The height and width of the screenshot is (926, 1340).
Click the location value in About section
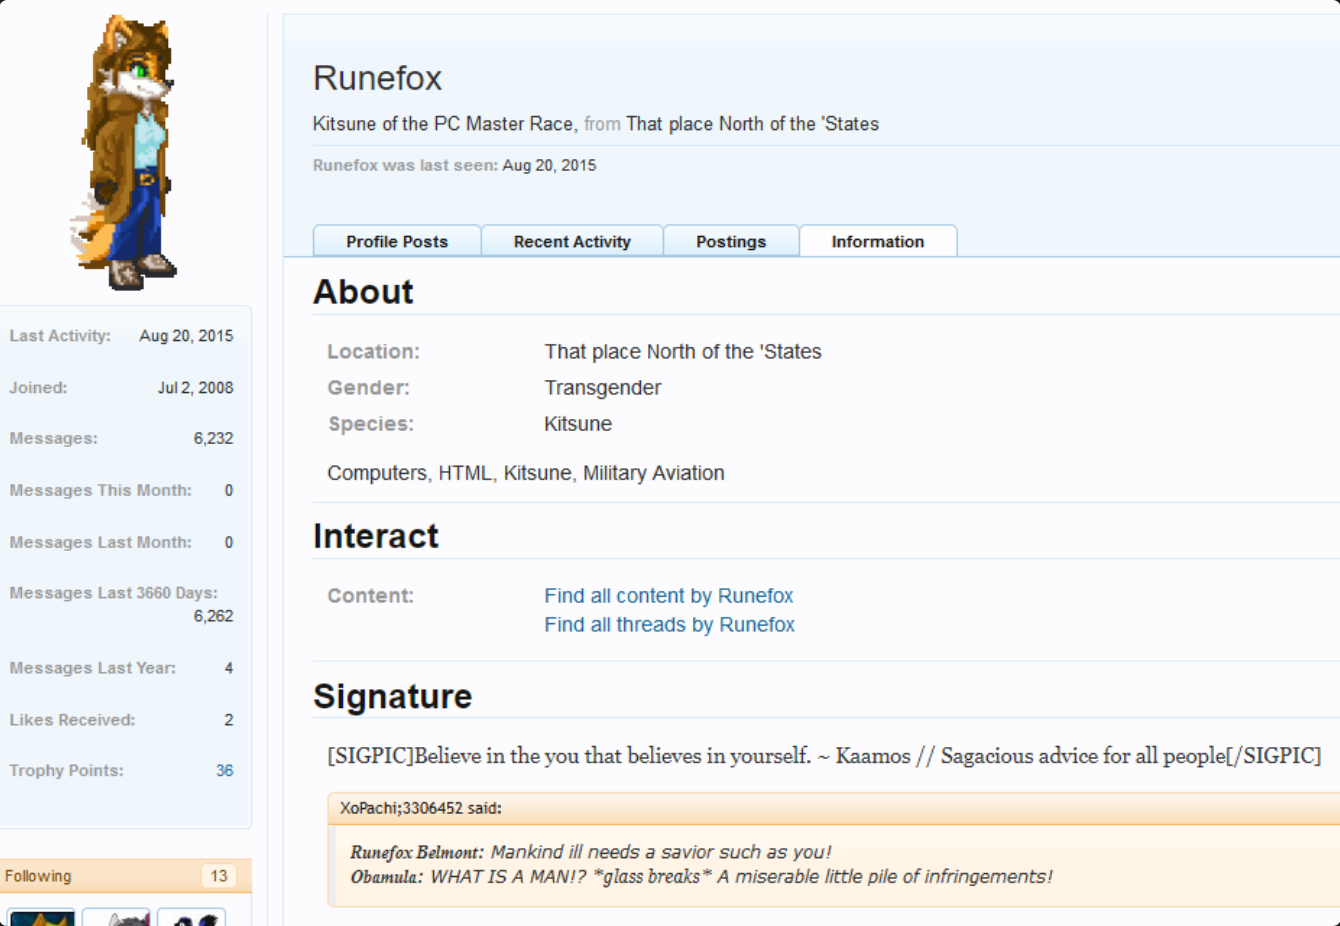tap(683, 352)
